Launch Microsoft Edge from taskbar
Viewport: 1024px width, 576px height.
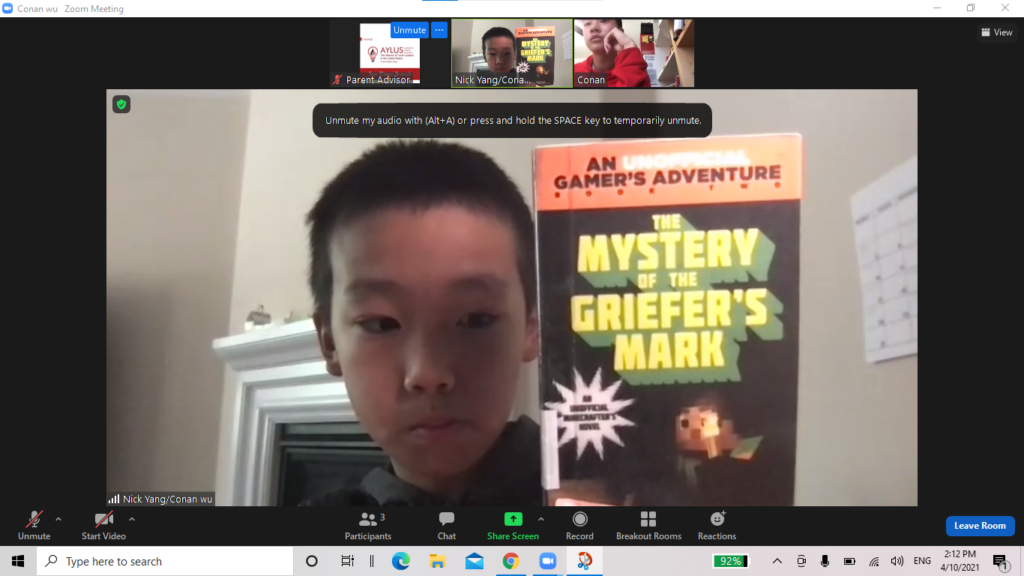tap(400, 561)
